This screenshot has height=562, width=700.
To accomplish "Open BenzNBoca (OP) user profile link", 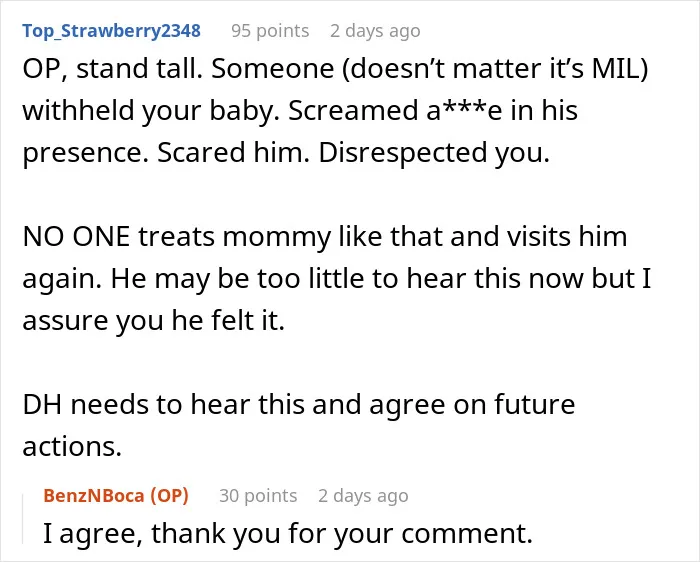I will [x=116, y=495].
